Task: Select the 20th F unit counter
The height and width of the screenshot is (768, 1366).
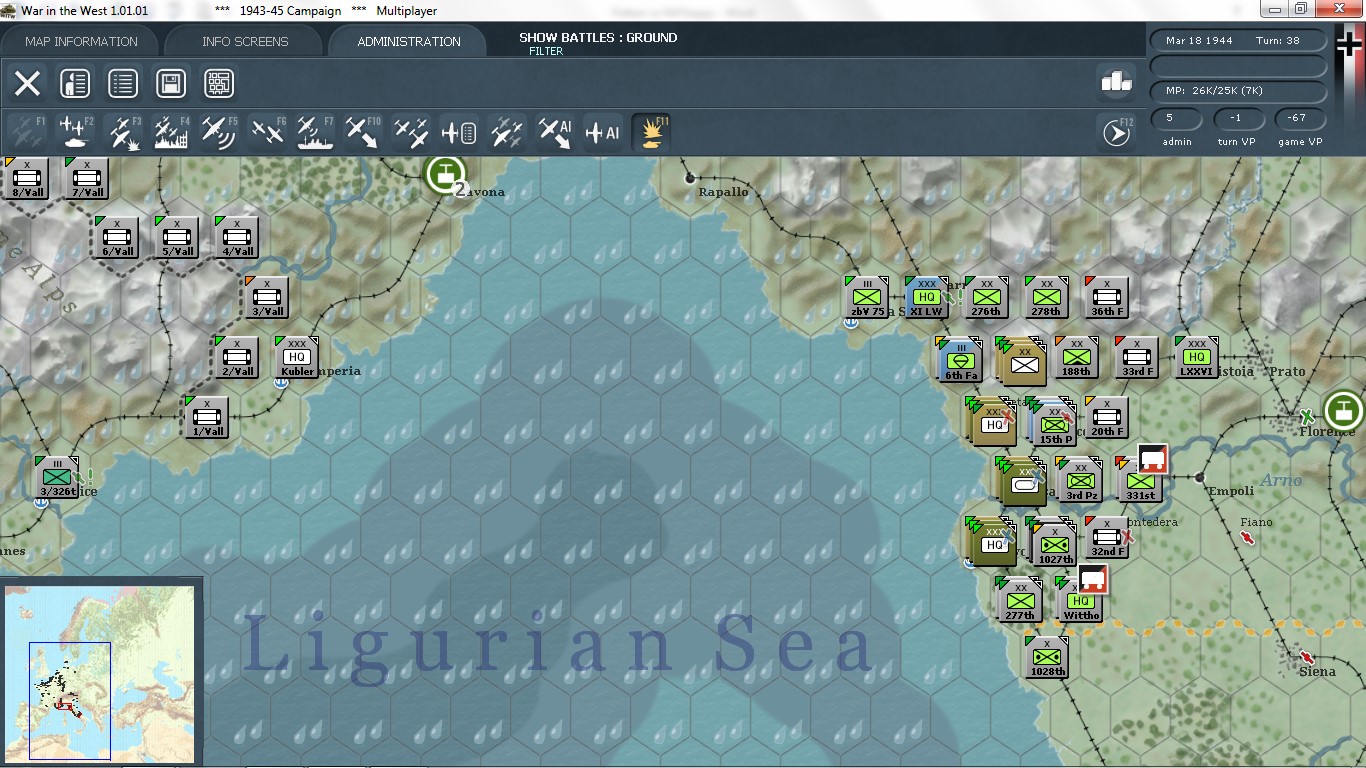Action: point(1107,418)
